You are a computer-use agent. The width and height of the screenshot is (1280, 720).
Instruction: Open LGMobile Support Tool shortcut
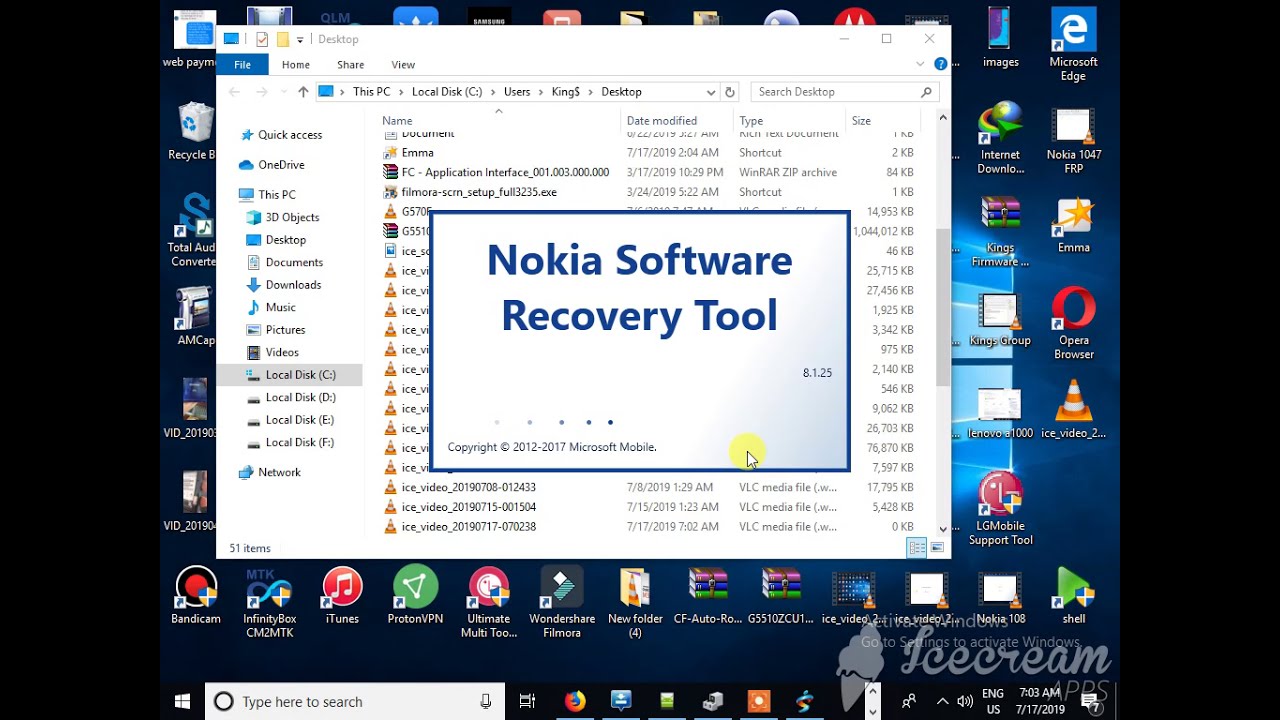coord(1000,510)
